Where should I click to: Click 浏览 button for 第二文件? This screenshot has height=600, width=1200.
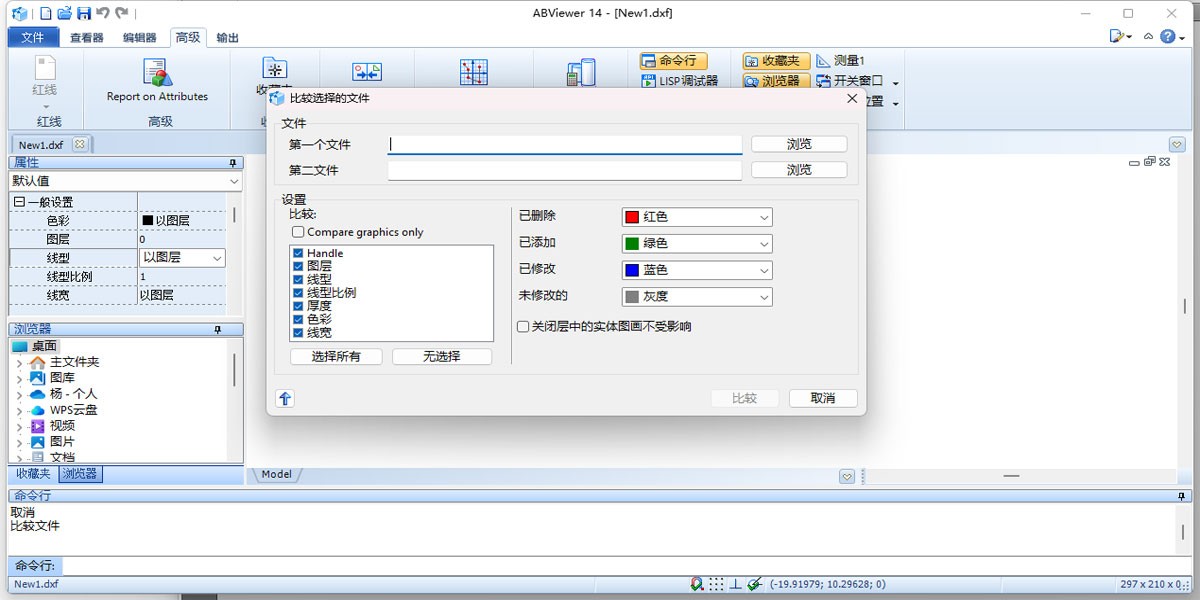[799, 170]
